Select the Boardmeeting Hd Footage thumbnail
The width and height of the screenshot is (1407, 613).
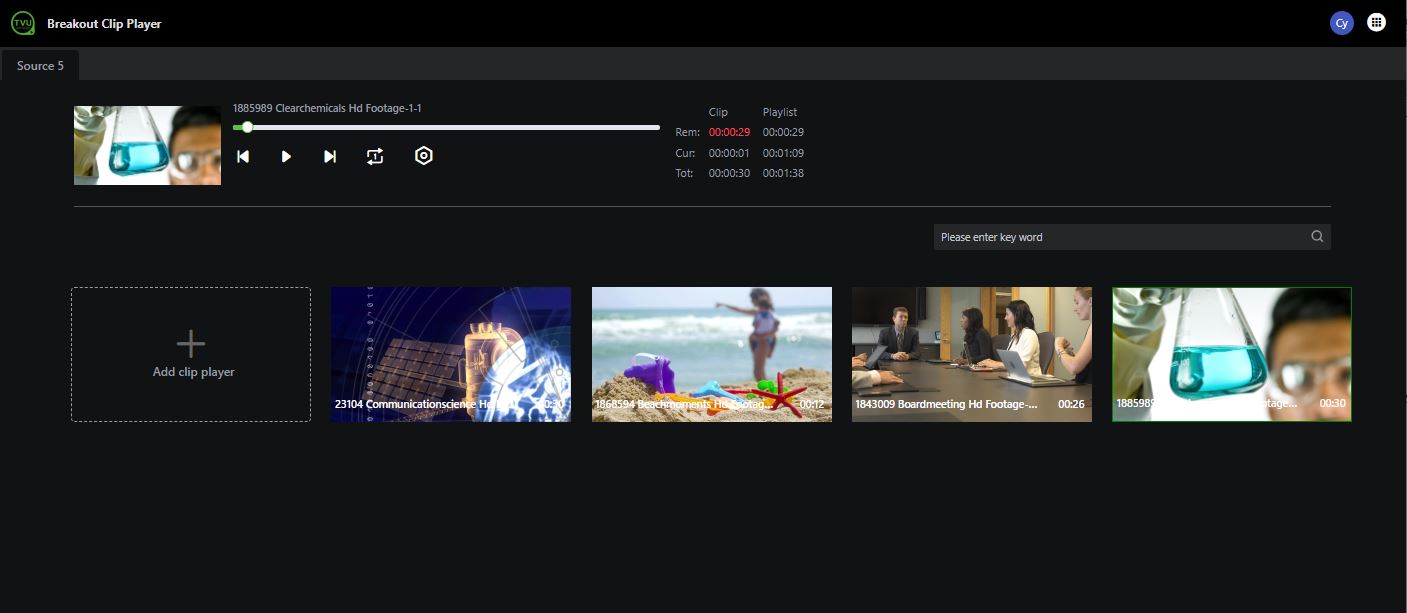coord(971,354)
